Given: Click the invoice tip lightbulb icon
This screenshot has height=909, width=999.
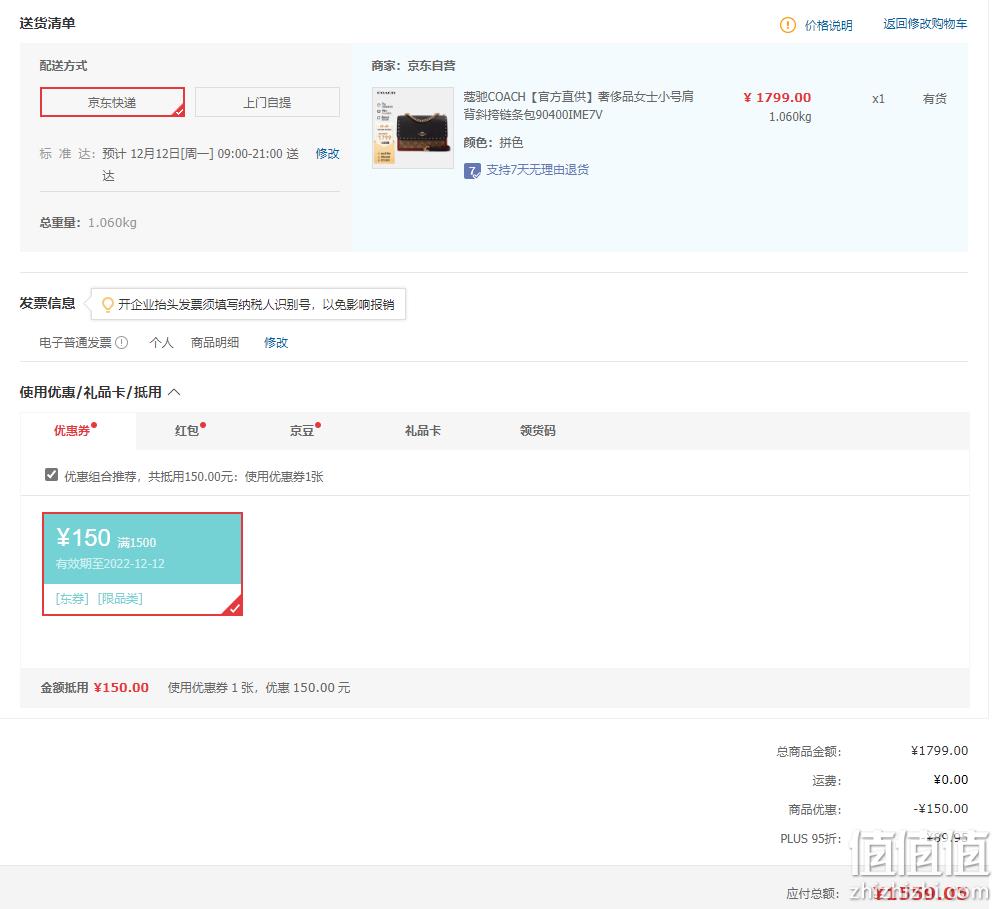Looking at the screenshot, I should point(108,304).
